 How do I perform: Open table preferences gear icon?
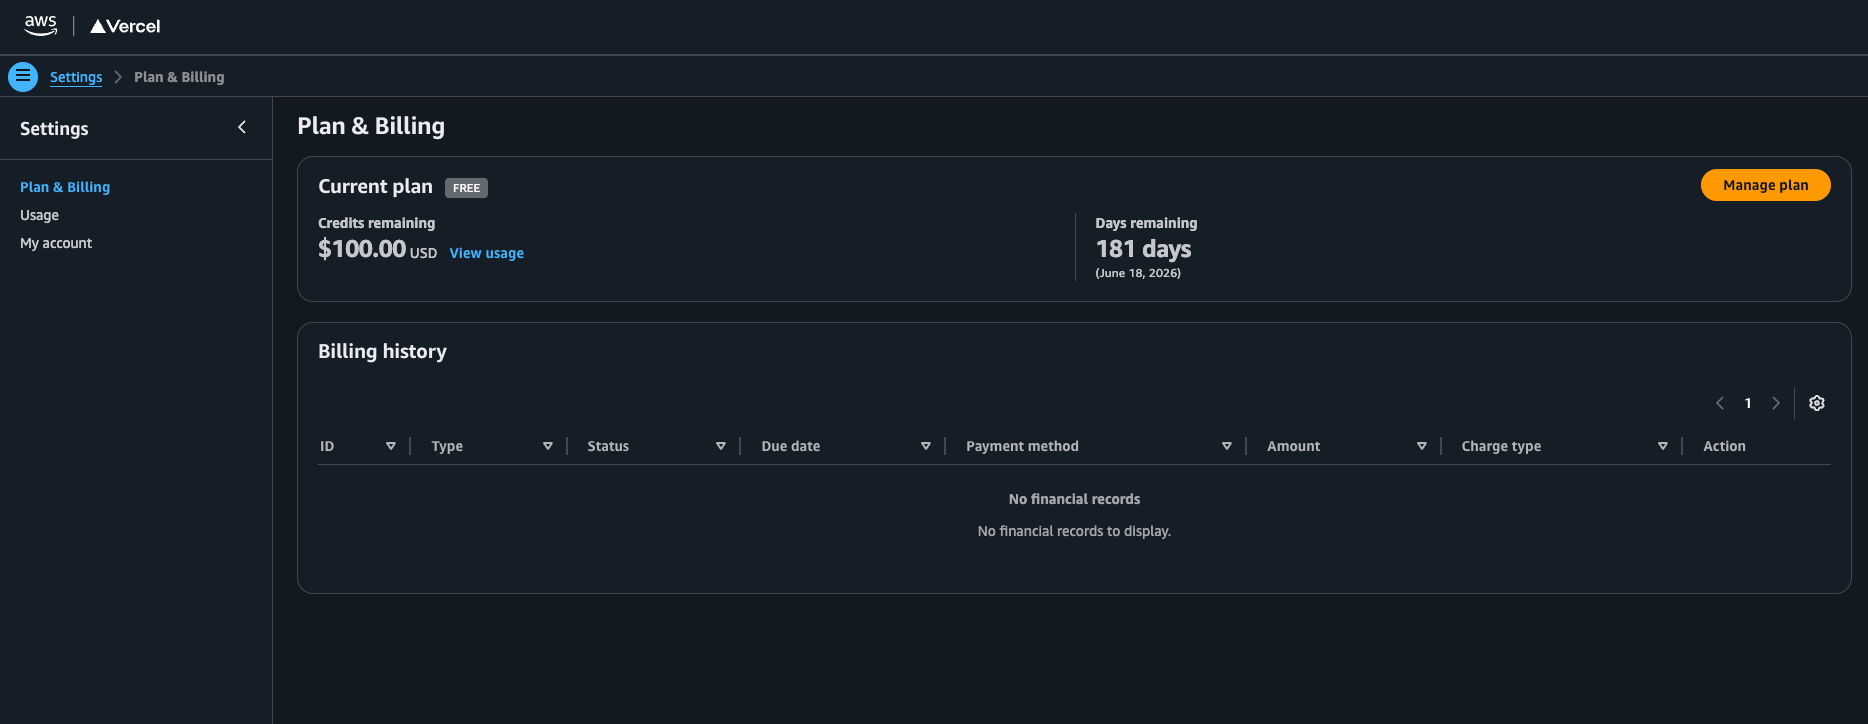tap(1817, 403)
